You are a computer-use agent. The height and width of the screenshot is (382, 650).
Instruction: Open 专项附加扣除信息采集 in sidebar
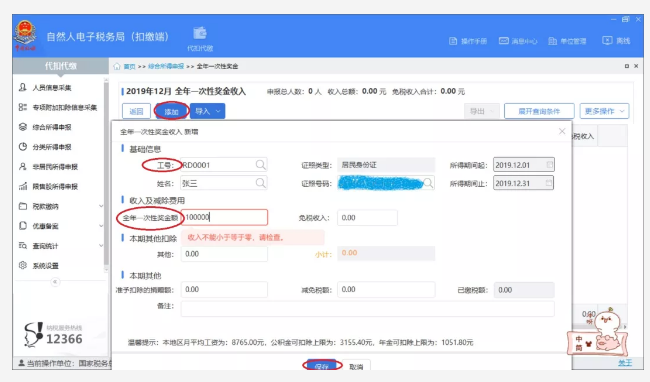pyautogui.click(x=58, y=107)
